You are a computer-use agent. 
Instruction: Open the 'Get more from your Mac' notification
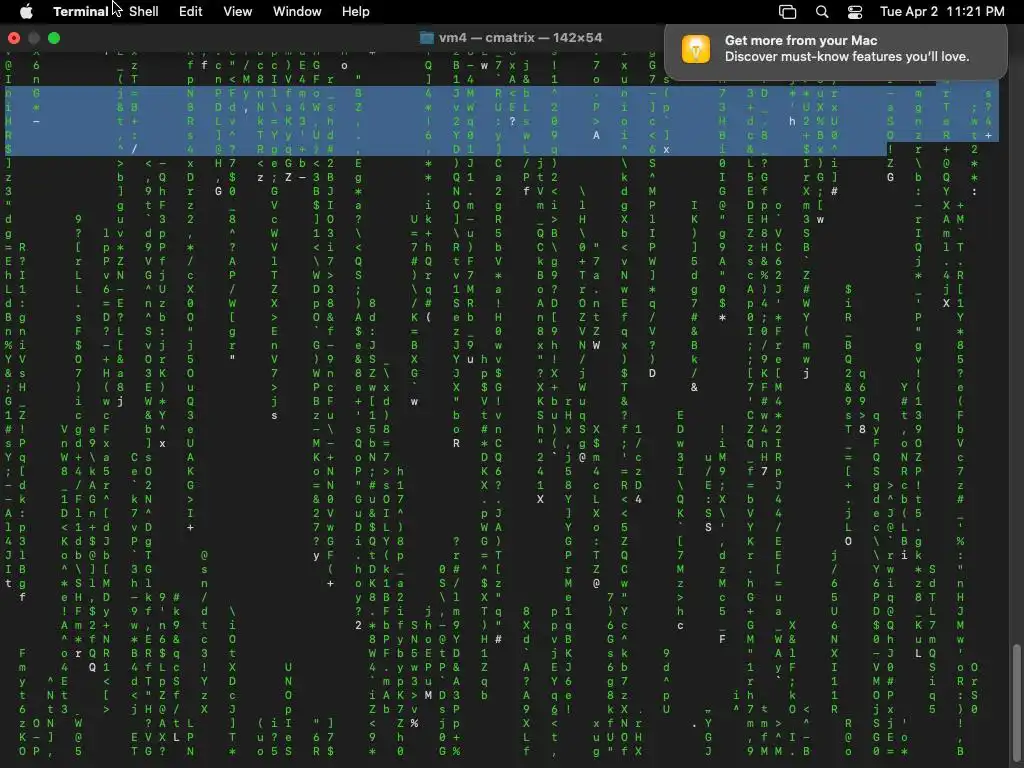[835, 52]
